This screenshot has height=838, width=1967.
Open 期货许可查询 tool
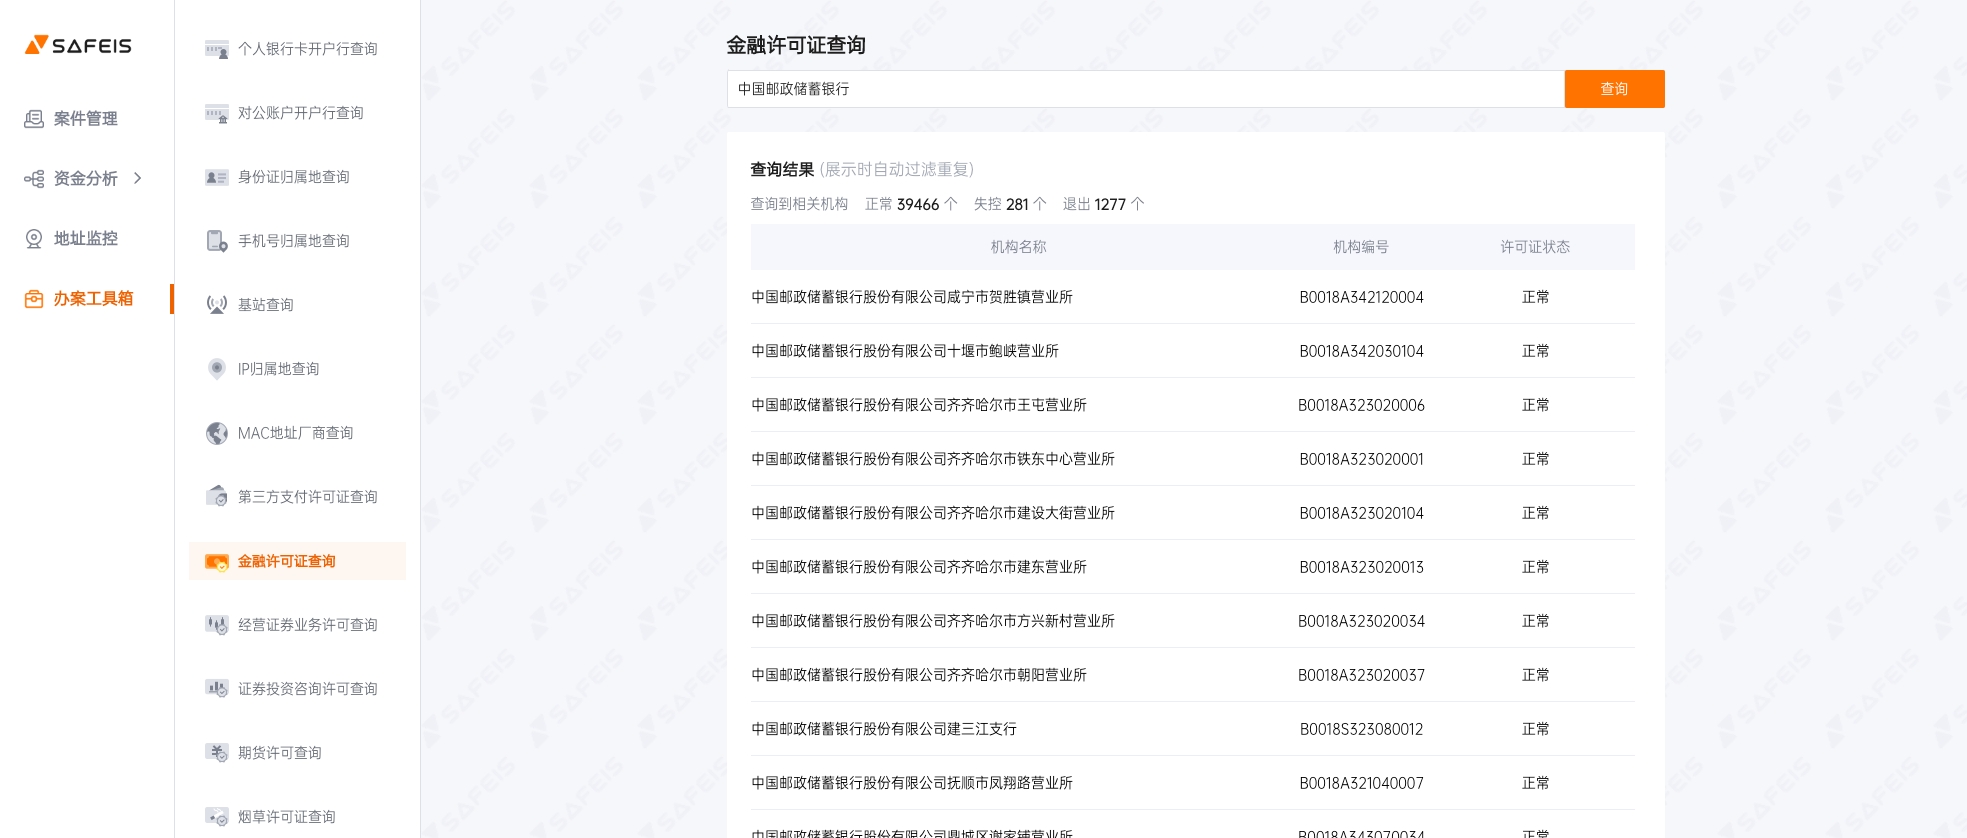[279, 753]
